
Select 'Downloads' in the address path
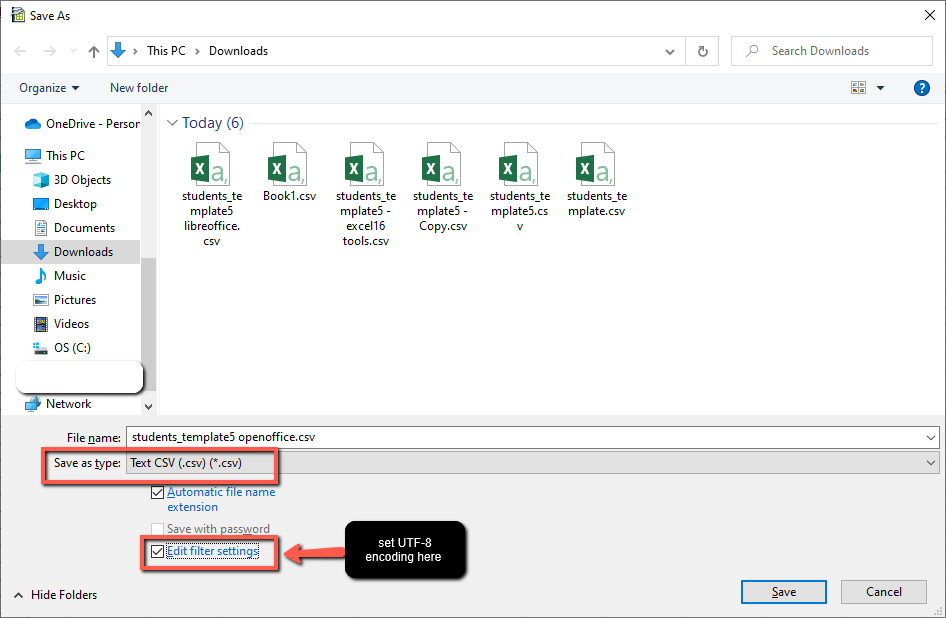pos(238,51)
